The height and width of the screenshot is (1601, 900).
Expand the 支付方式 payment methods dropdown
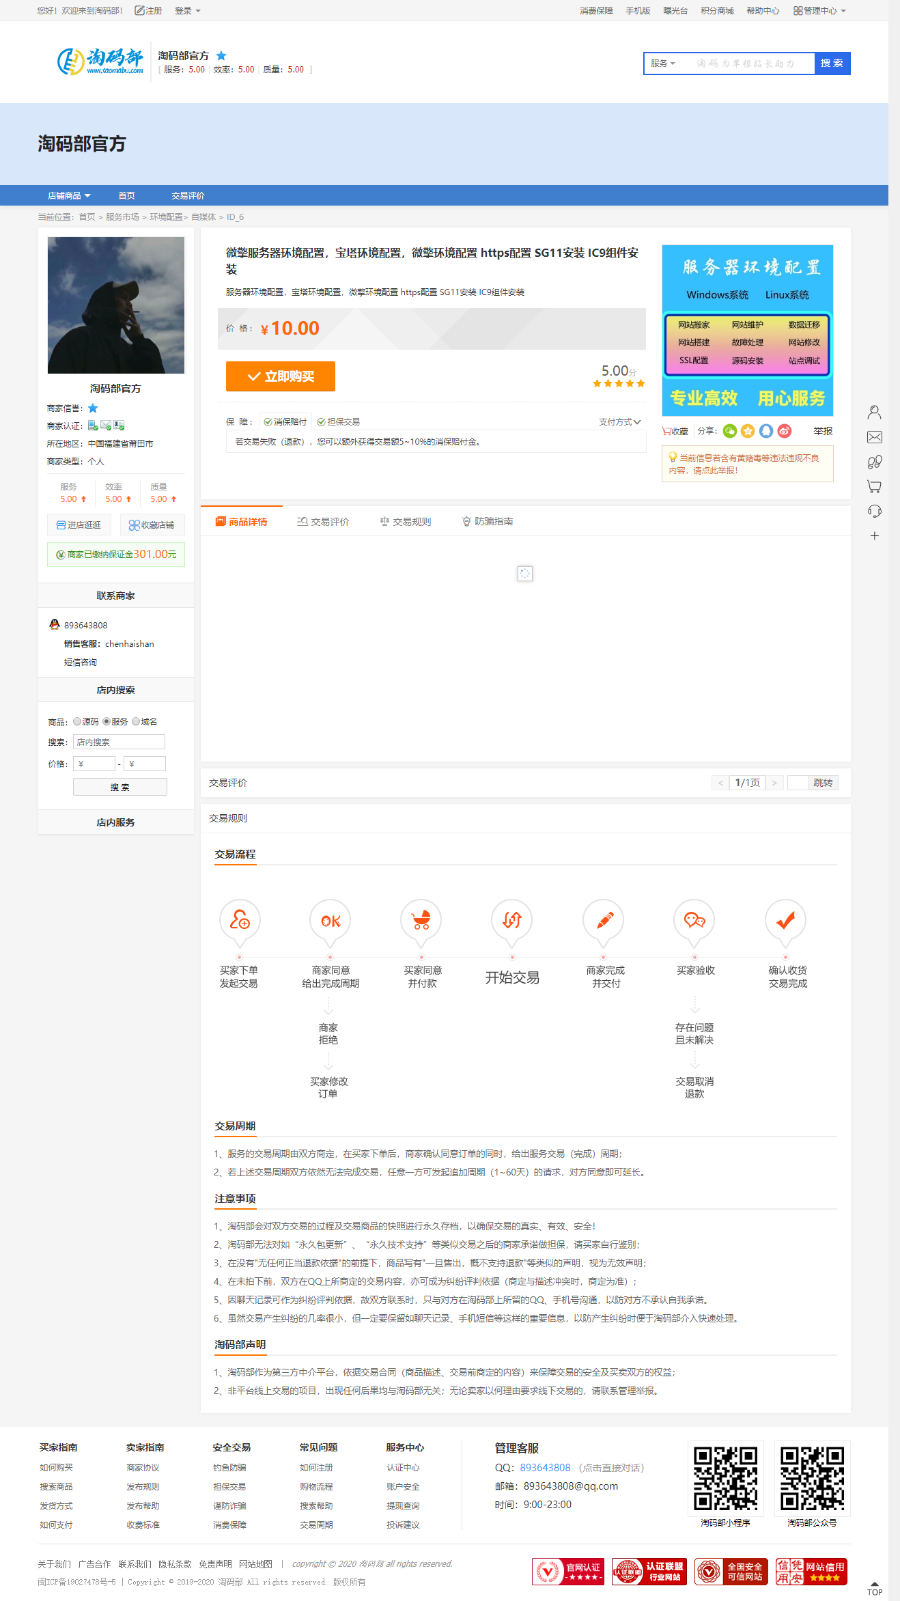[x=619, y=422]
